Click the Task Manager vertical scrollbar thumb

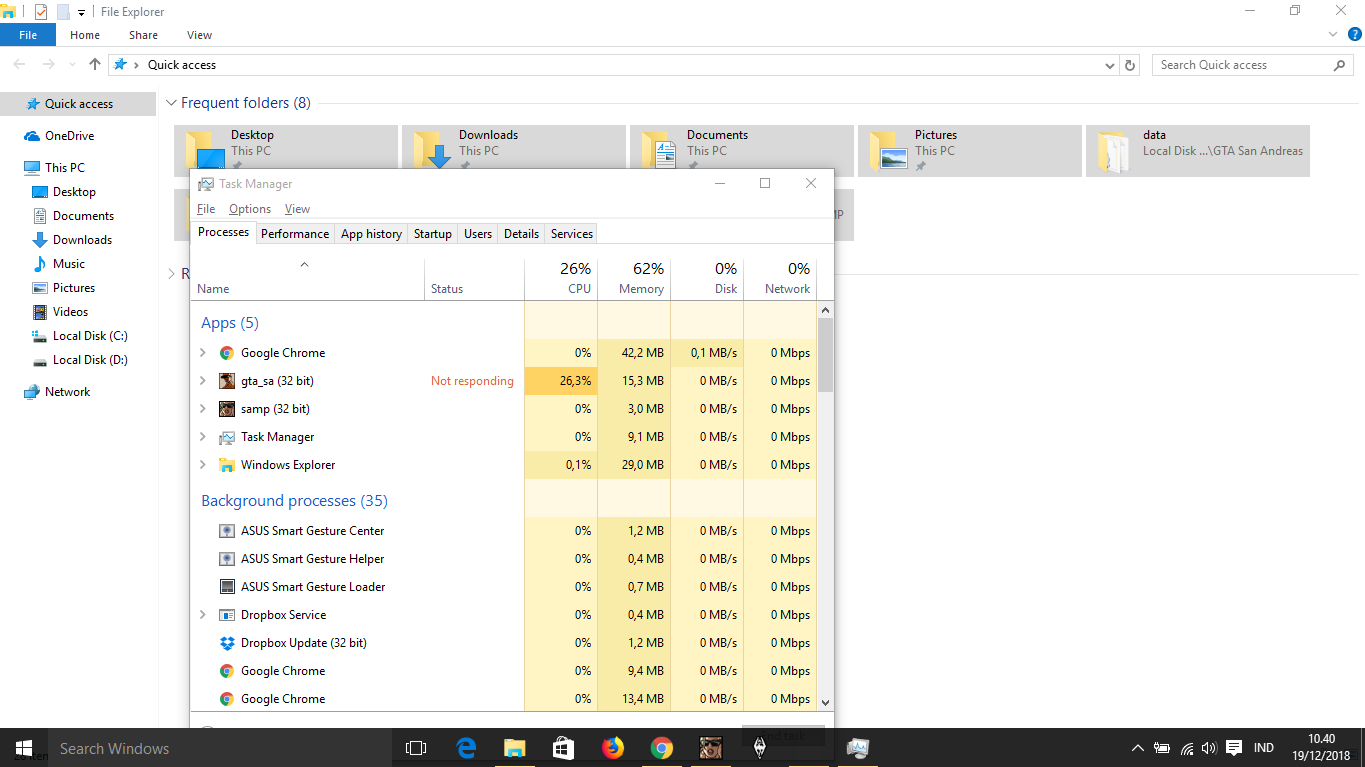pyautogui.click(x=825, y=355)
